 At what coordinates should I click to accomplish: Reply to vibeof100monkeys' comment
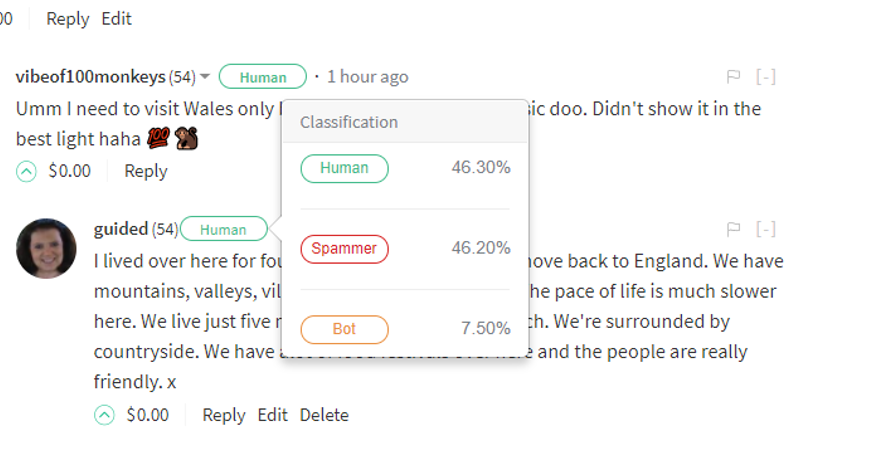[146, 171]
